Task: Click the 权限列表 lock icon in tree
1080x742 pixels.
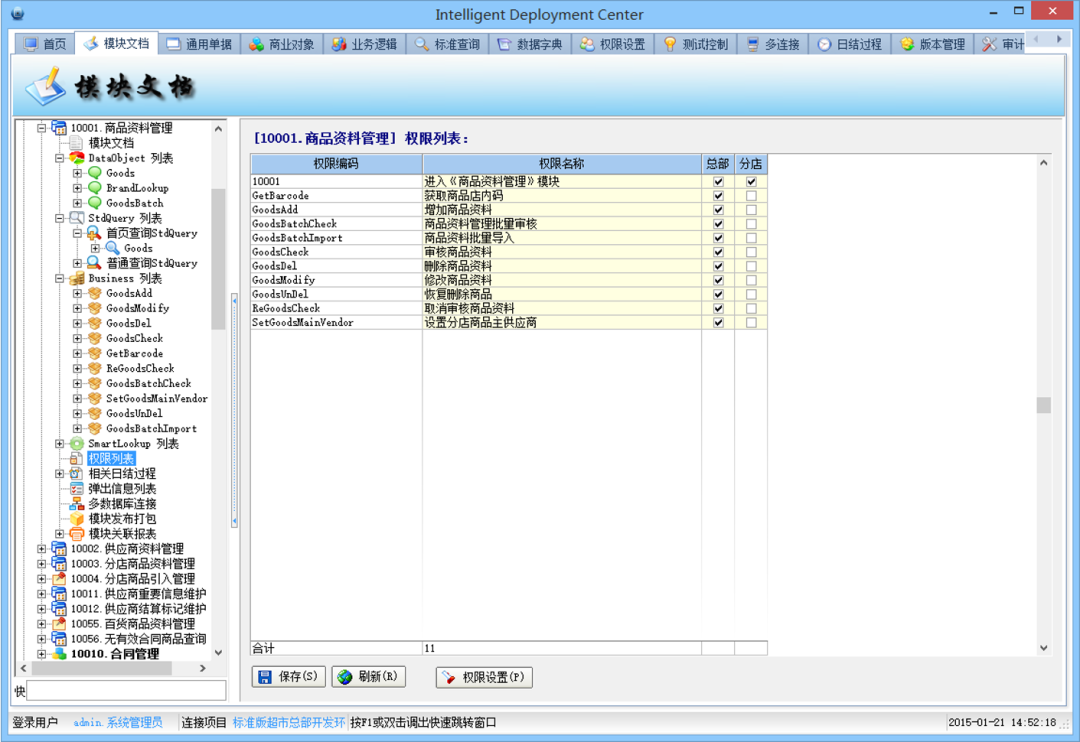Action: [x=76, y=459]
